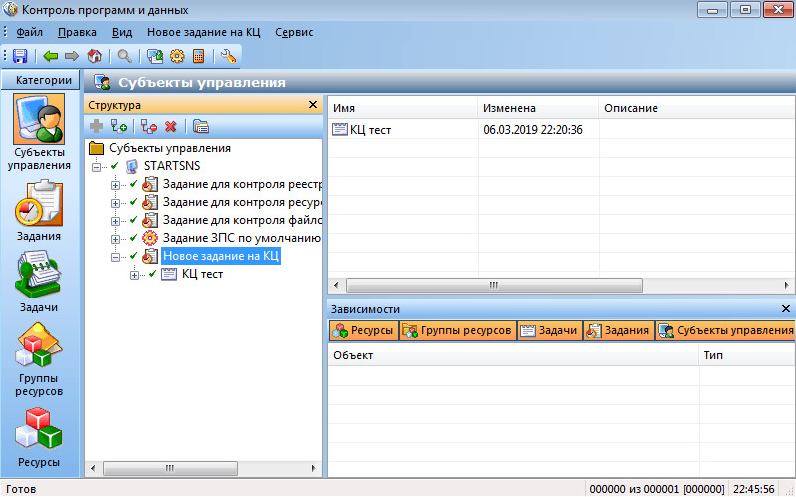The width and height of the screenshot is (796, 497).
Task: Open Ресурсы category in sidebar
Action: [39, 438]
